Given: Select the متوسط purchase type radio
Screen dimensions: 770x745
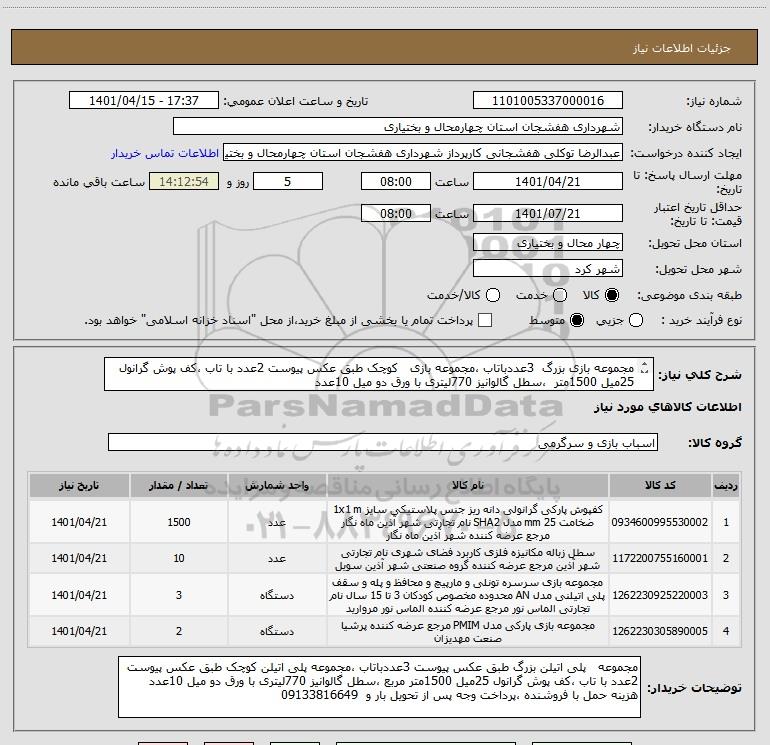Looking at the screenshot, I should tap(577, 320).
